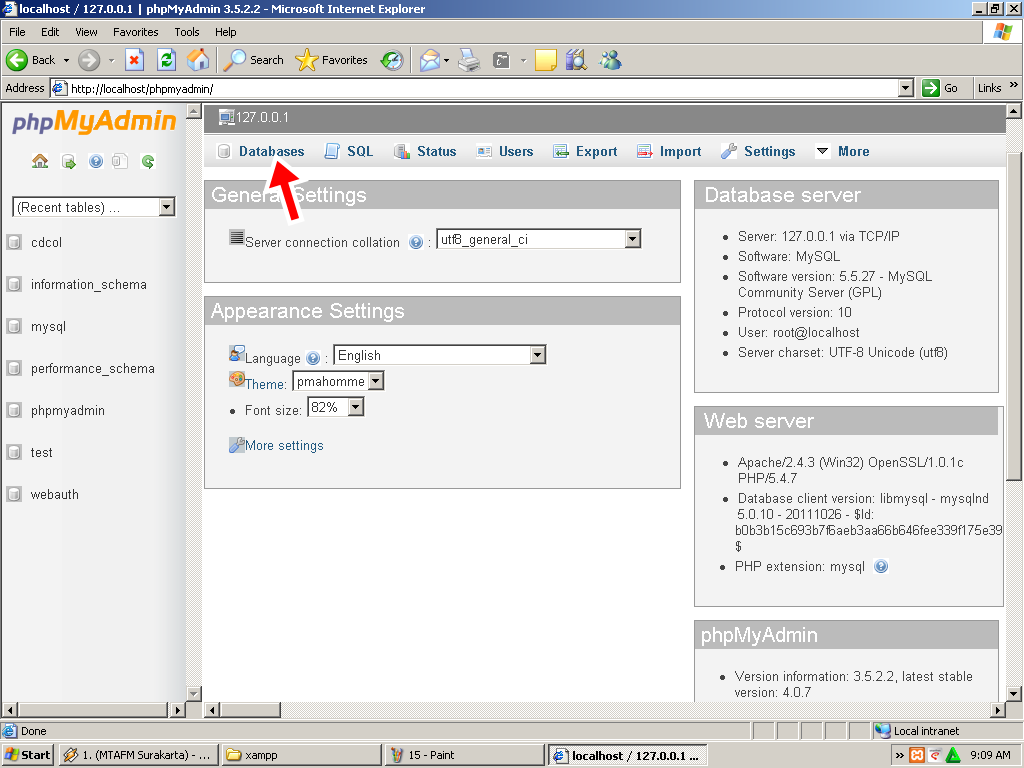Click the Mail toolbar icon
Image resolution: width=1024 pixels, height=768 pixels.
(x=430, y=60)
